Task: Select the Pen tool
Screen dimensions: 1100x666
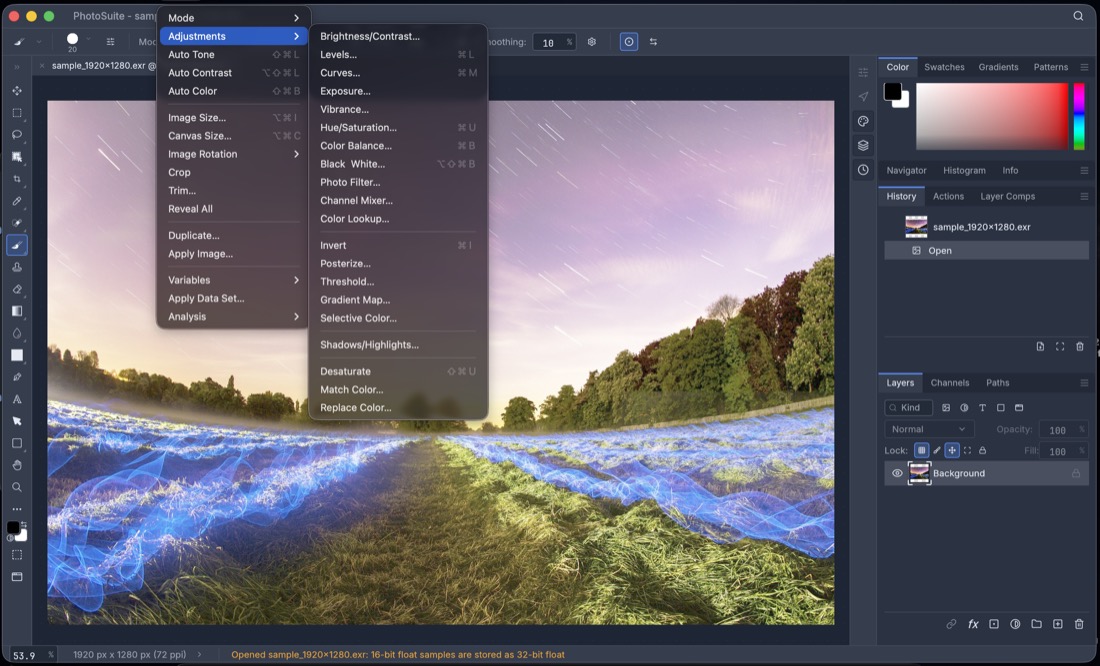Action: coord(17,377)
